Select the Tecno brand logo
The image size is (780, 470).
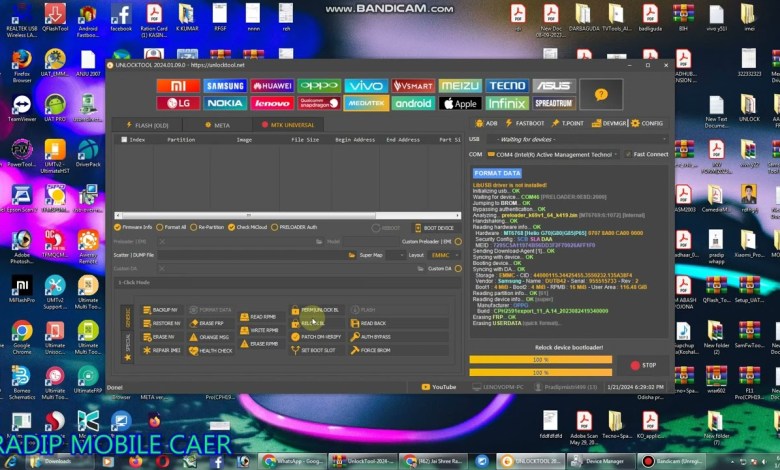(x=507, y=86)
